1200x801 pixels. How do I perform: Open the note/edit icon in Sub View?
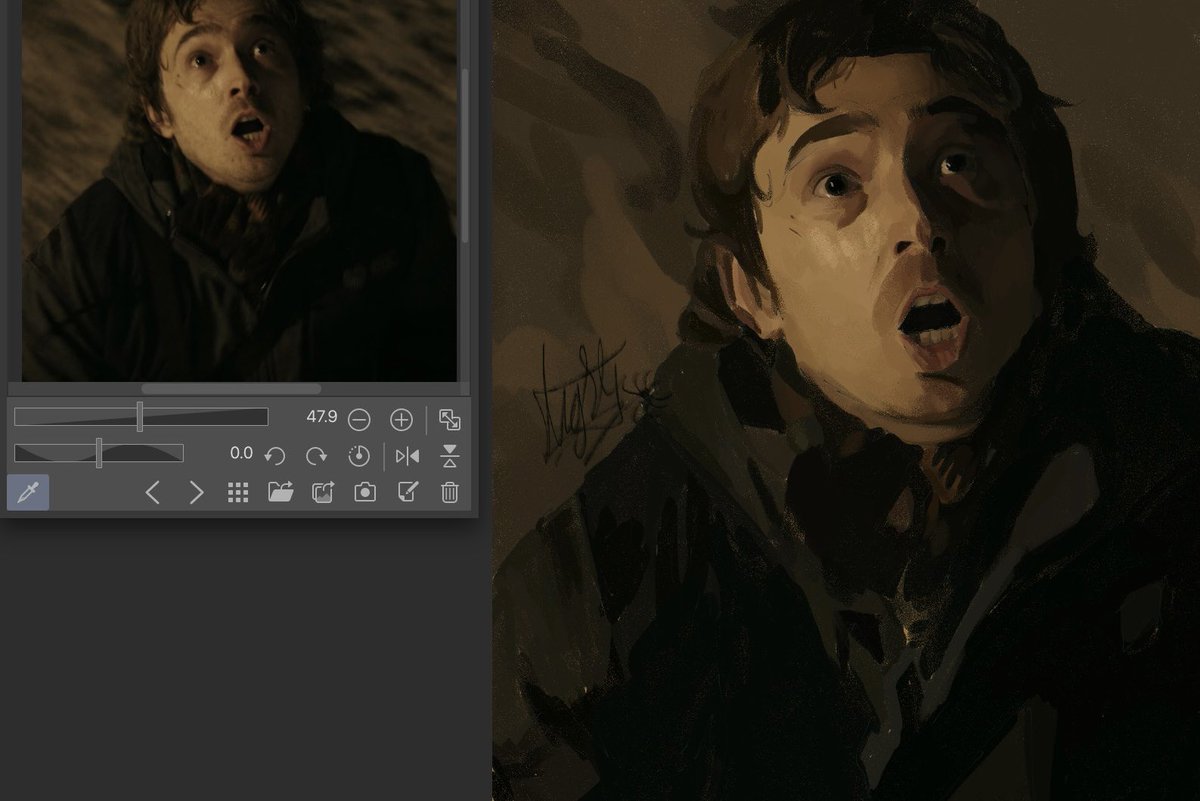408,492
